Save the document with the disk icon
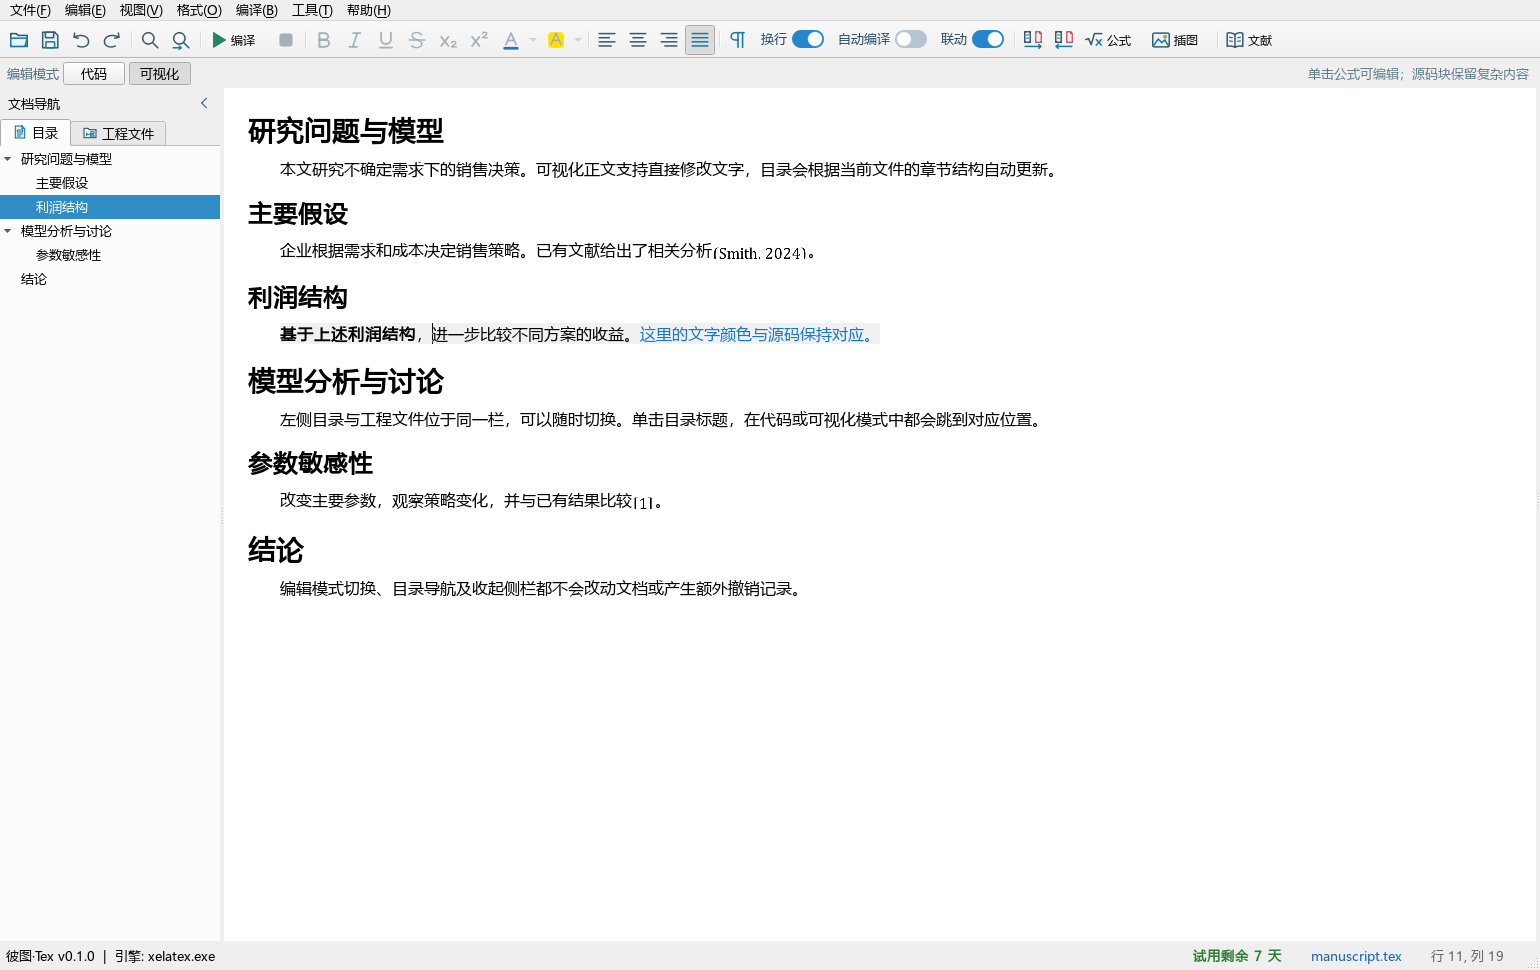Viewport: 1540px width, 970px height. coord(50,40)
